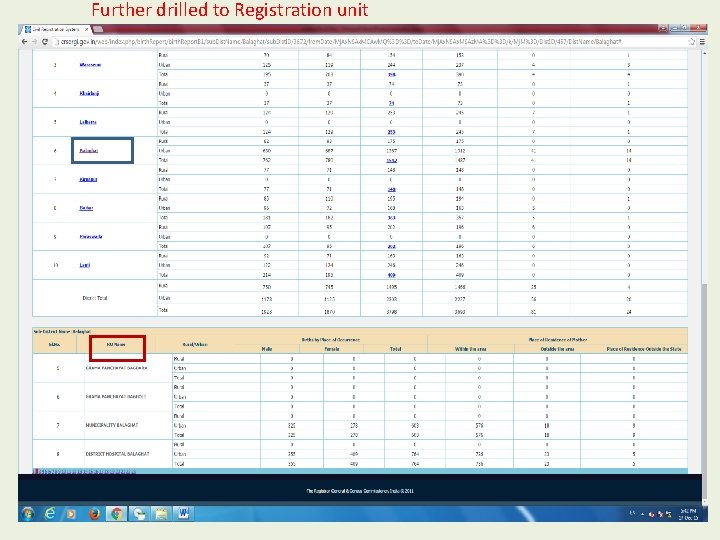Open the Balaghat tehsil link
Viewport: 720px width, 540px height.
pos(89,151)
